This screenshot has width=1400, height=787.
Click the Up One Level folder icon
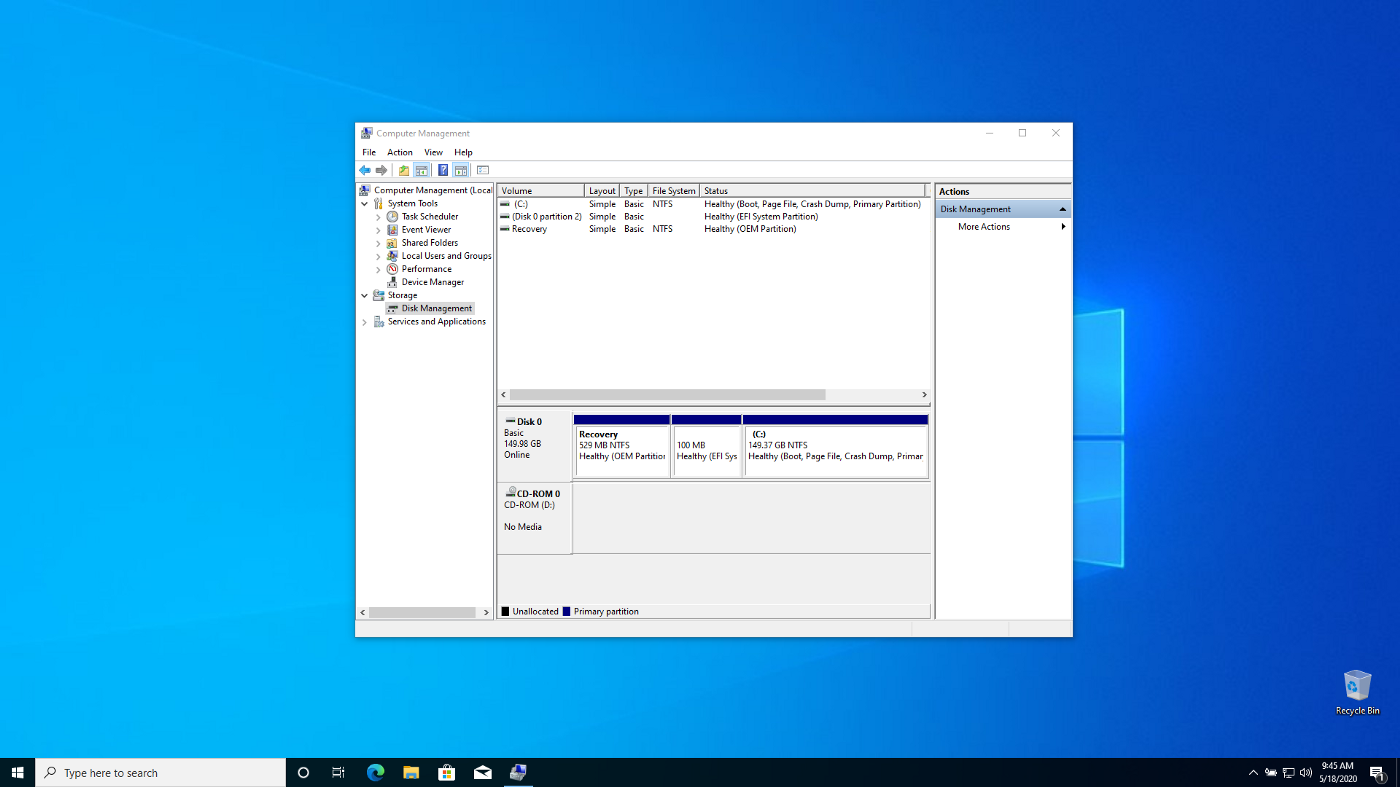[404, 170]
